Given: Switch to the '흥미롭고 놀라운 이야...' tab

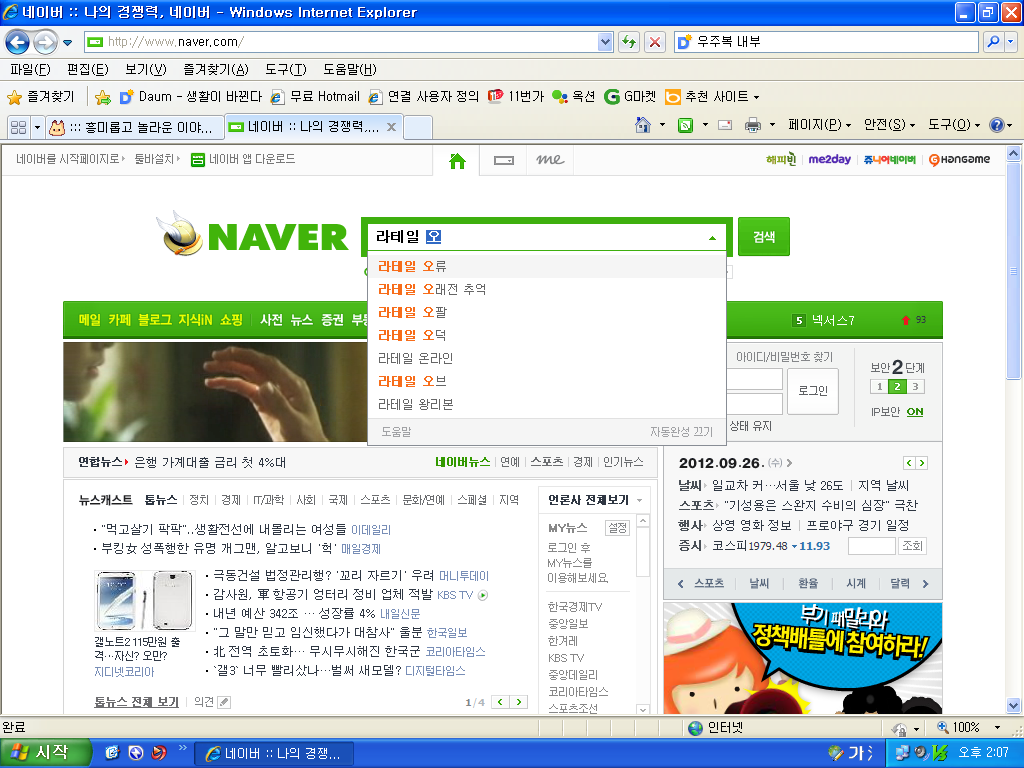Looking at the screenshot, I should [x=136, y=127].
